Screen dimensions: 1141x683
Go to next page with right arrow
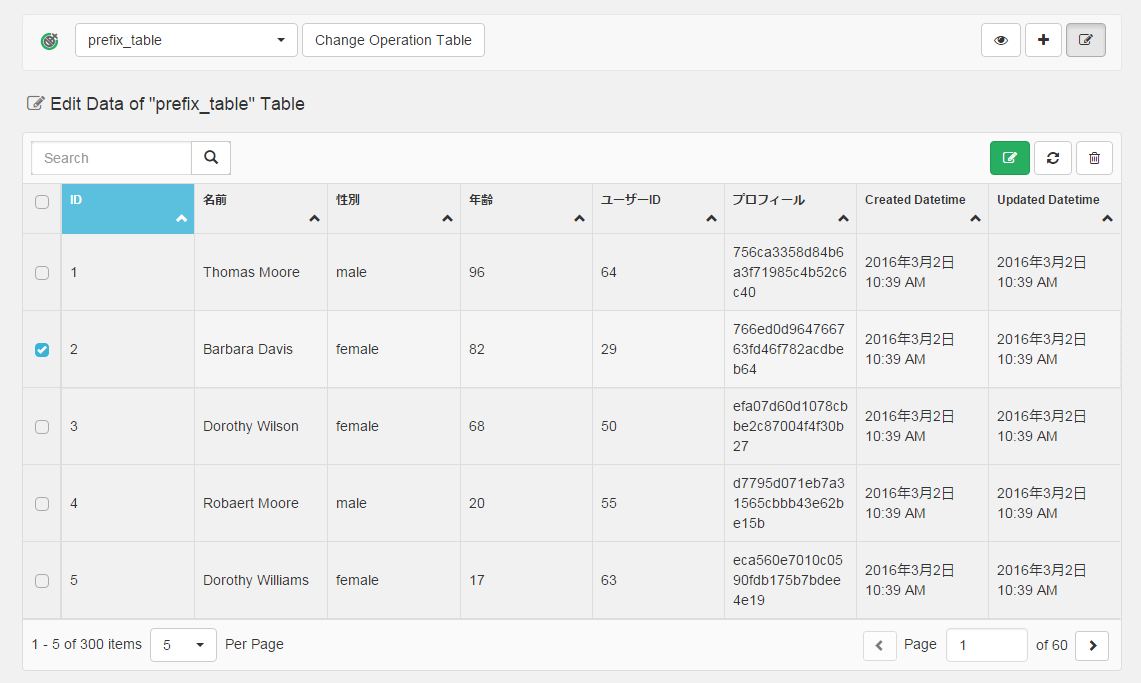1092,646
